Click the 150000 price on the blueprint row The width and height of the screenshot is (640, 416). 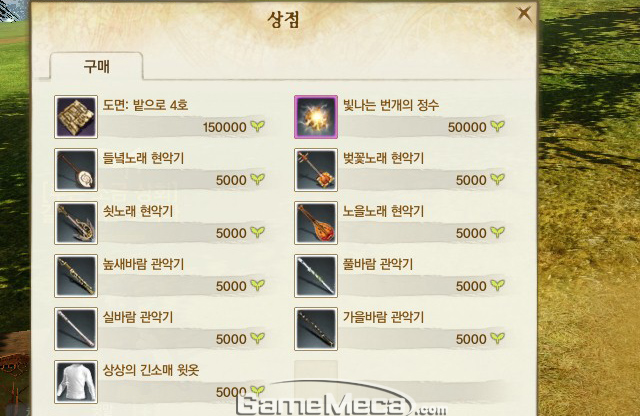(x=224, y=127)
